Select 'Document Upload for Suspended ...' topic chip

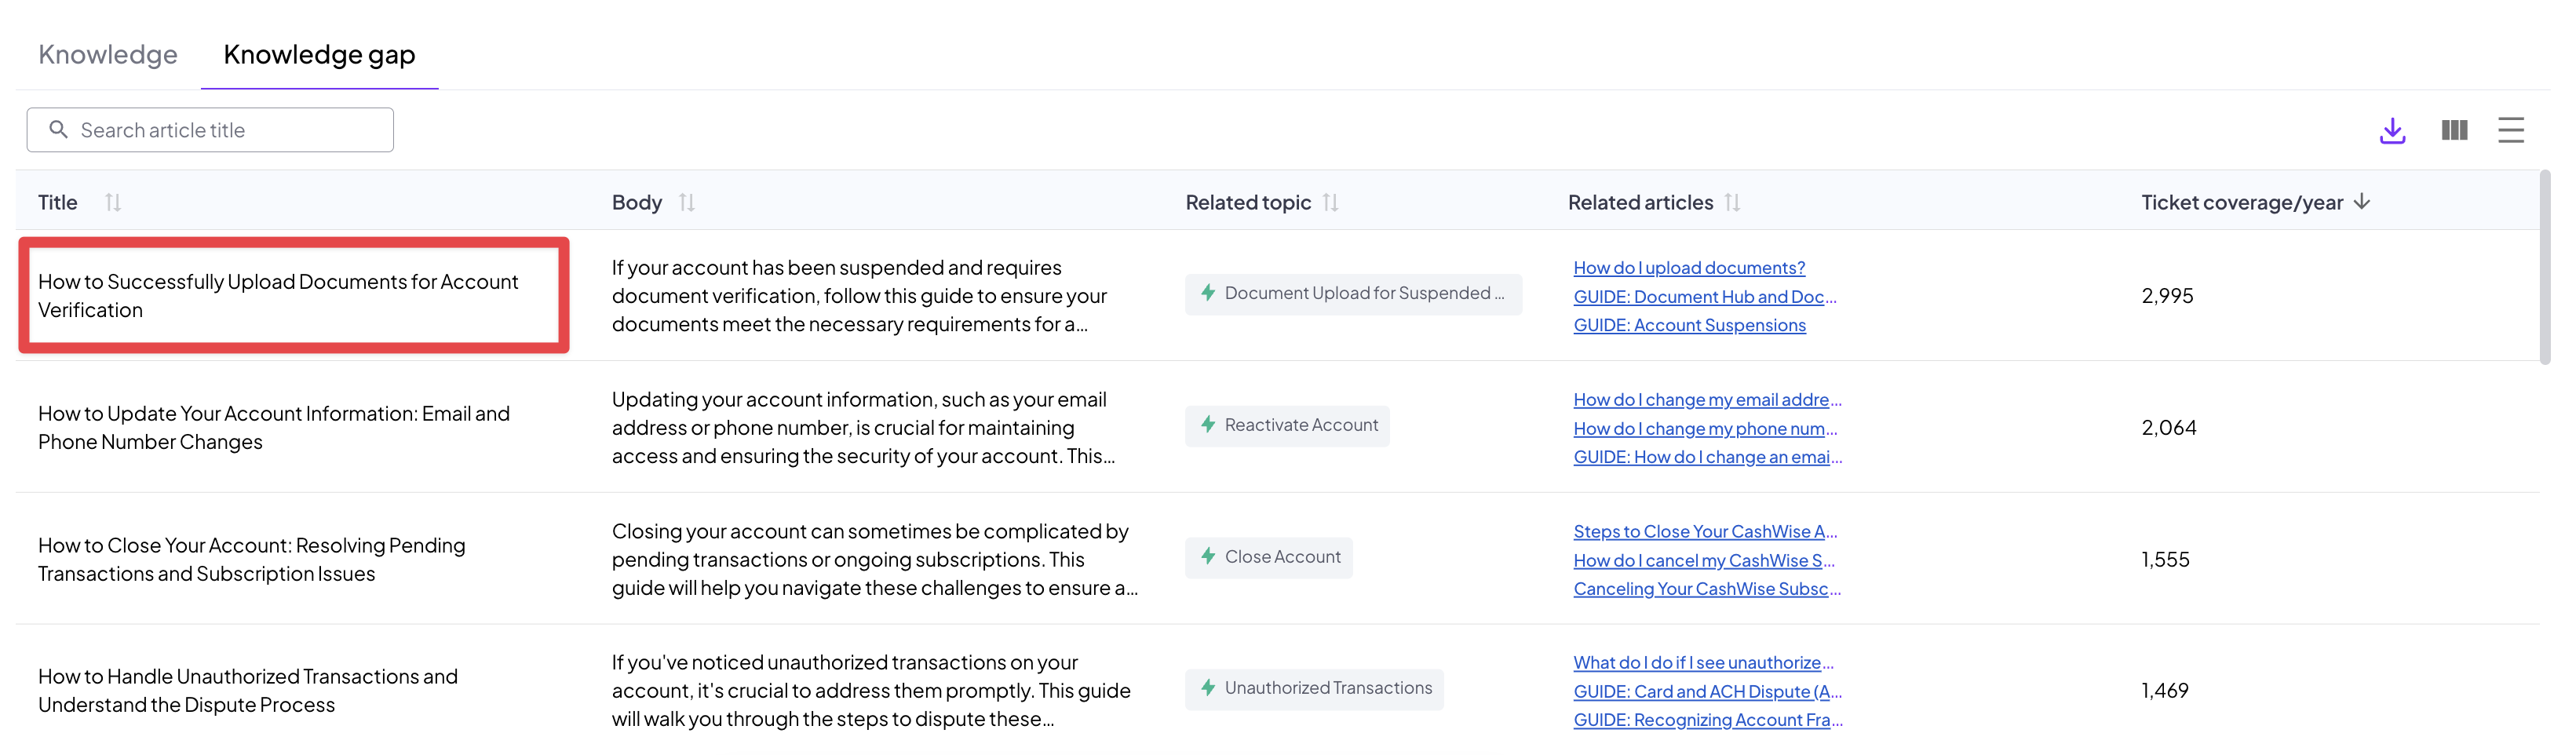tap(1353, 294)
